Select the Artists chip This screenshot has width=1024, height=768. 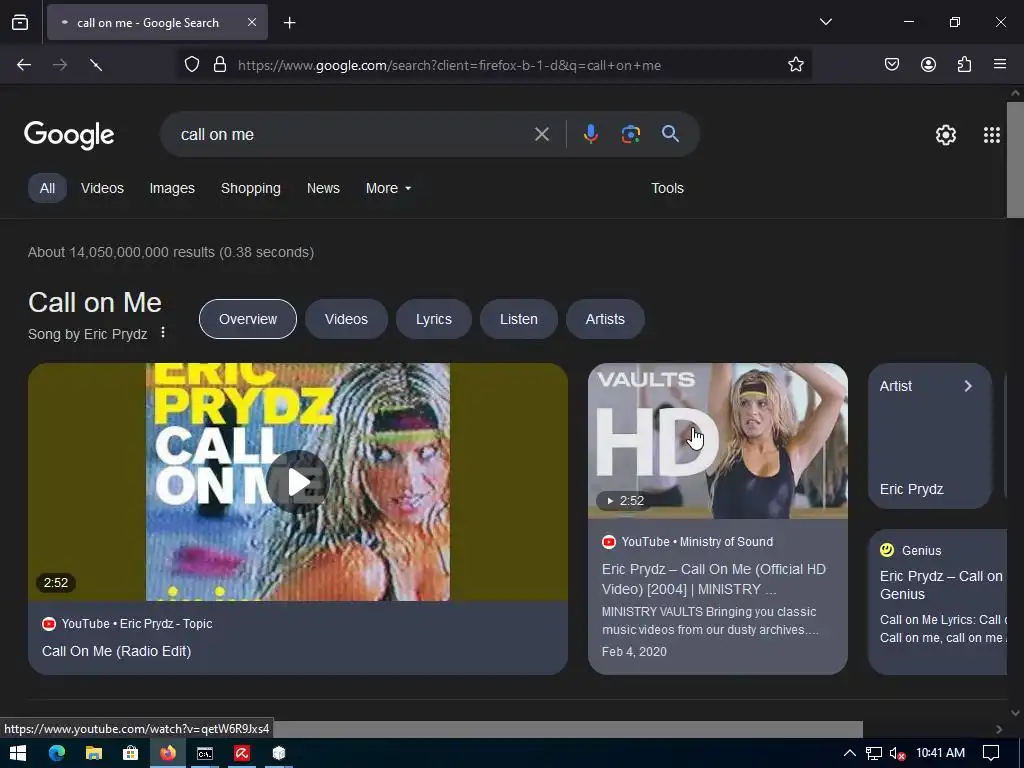click(605, 319)
